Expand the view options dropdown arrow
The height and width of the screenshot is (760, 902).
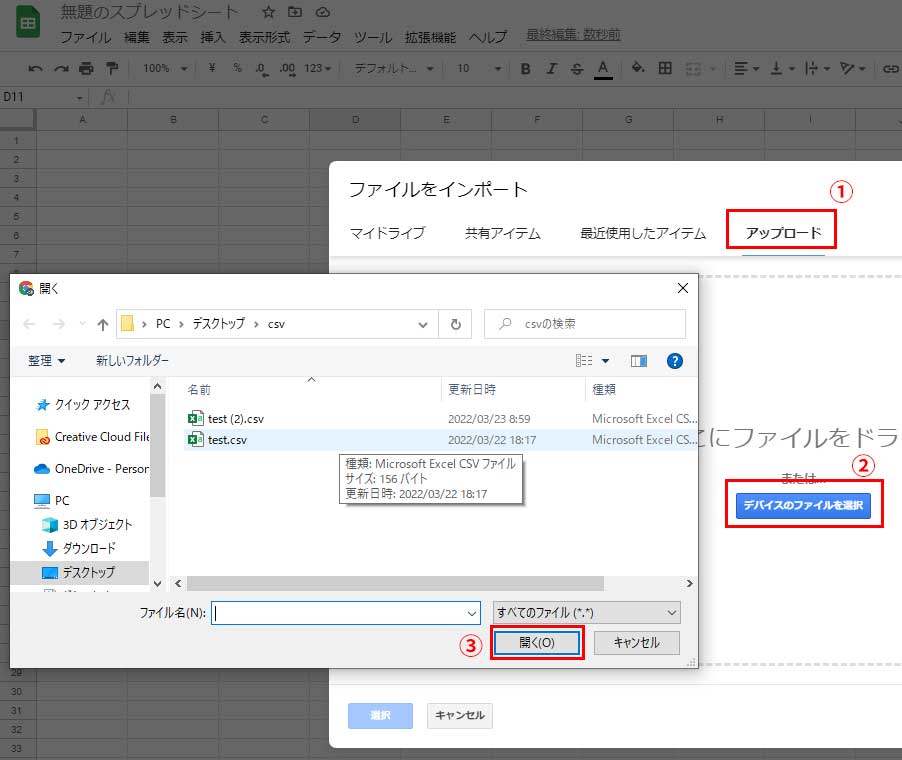tap(605, 361)
